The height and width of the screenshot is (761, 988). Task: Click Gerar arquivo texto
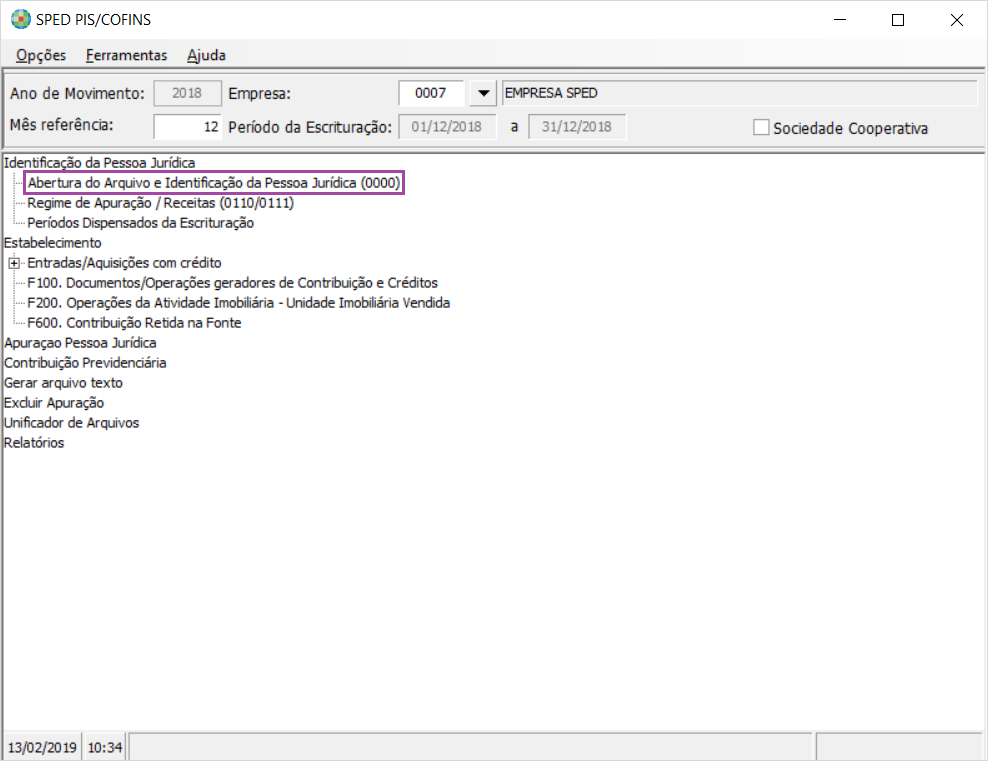tap(63, 383)
